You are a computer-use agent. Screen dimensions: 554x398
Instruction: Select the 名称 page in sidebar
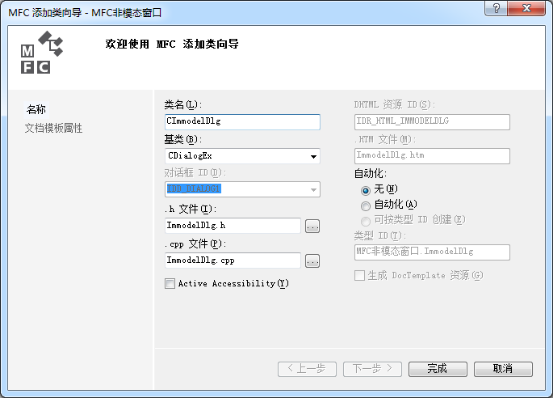(36, 109)
